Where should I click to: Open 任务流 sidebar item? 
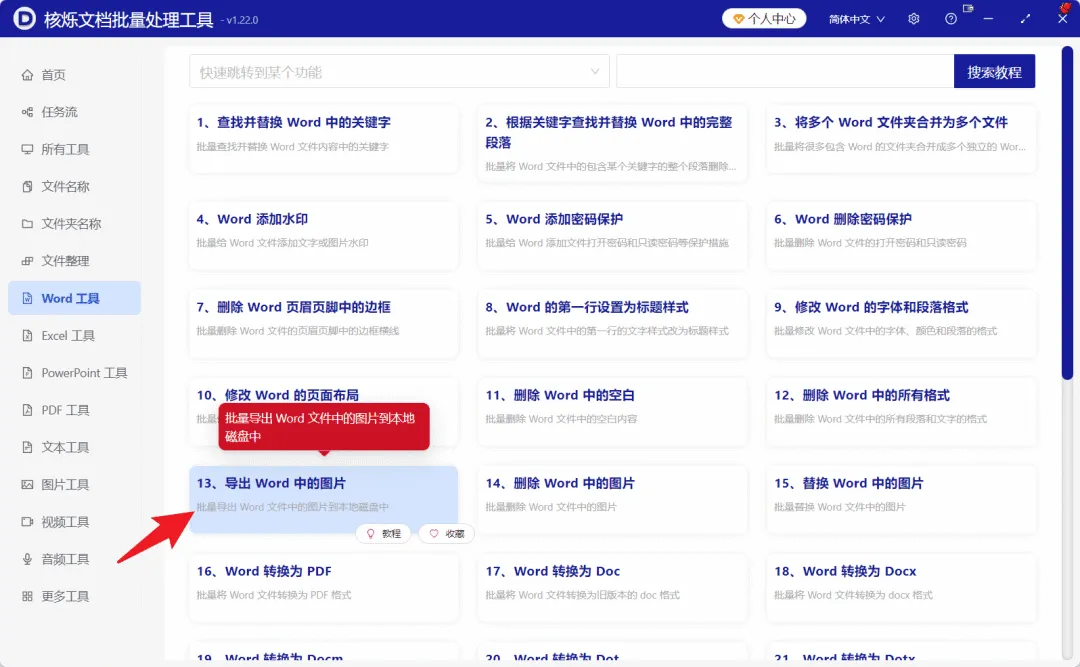click(74, 112)
